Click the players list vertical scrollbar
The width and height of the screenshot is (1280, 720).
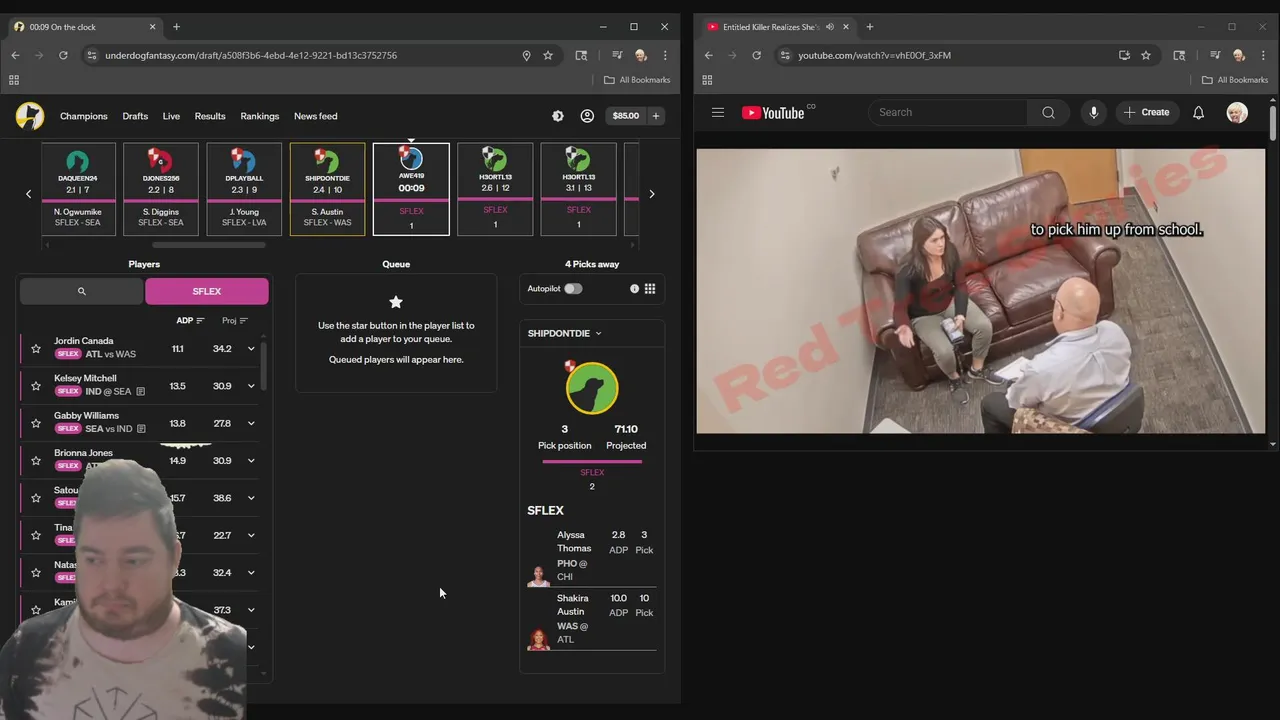[265, 366]
